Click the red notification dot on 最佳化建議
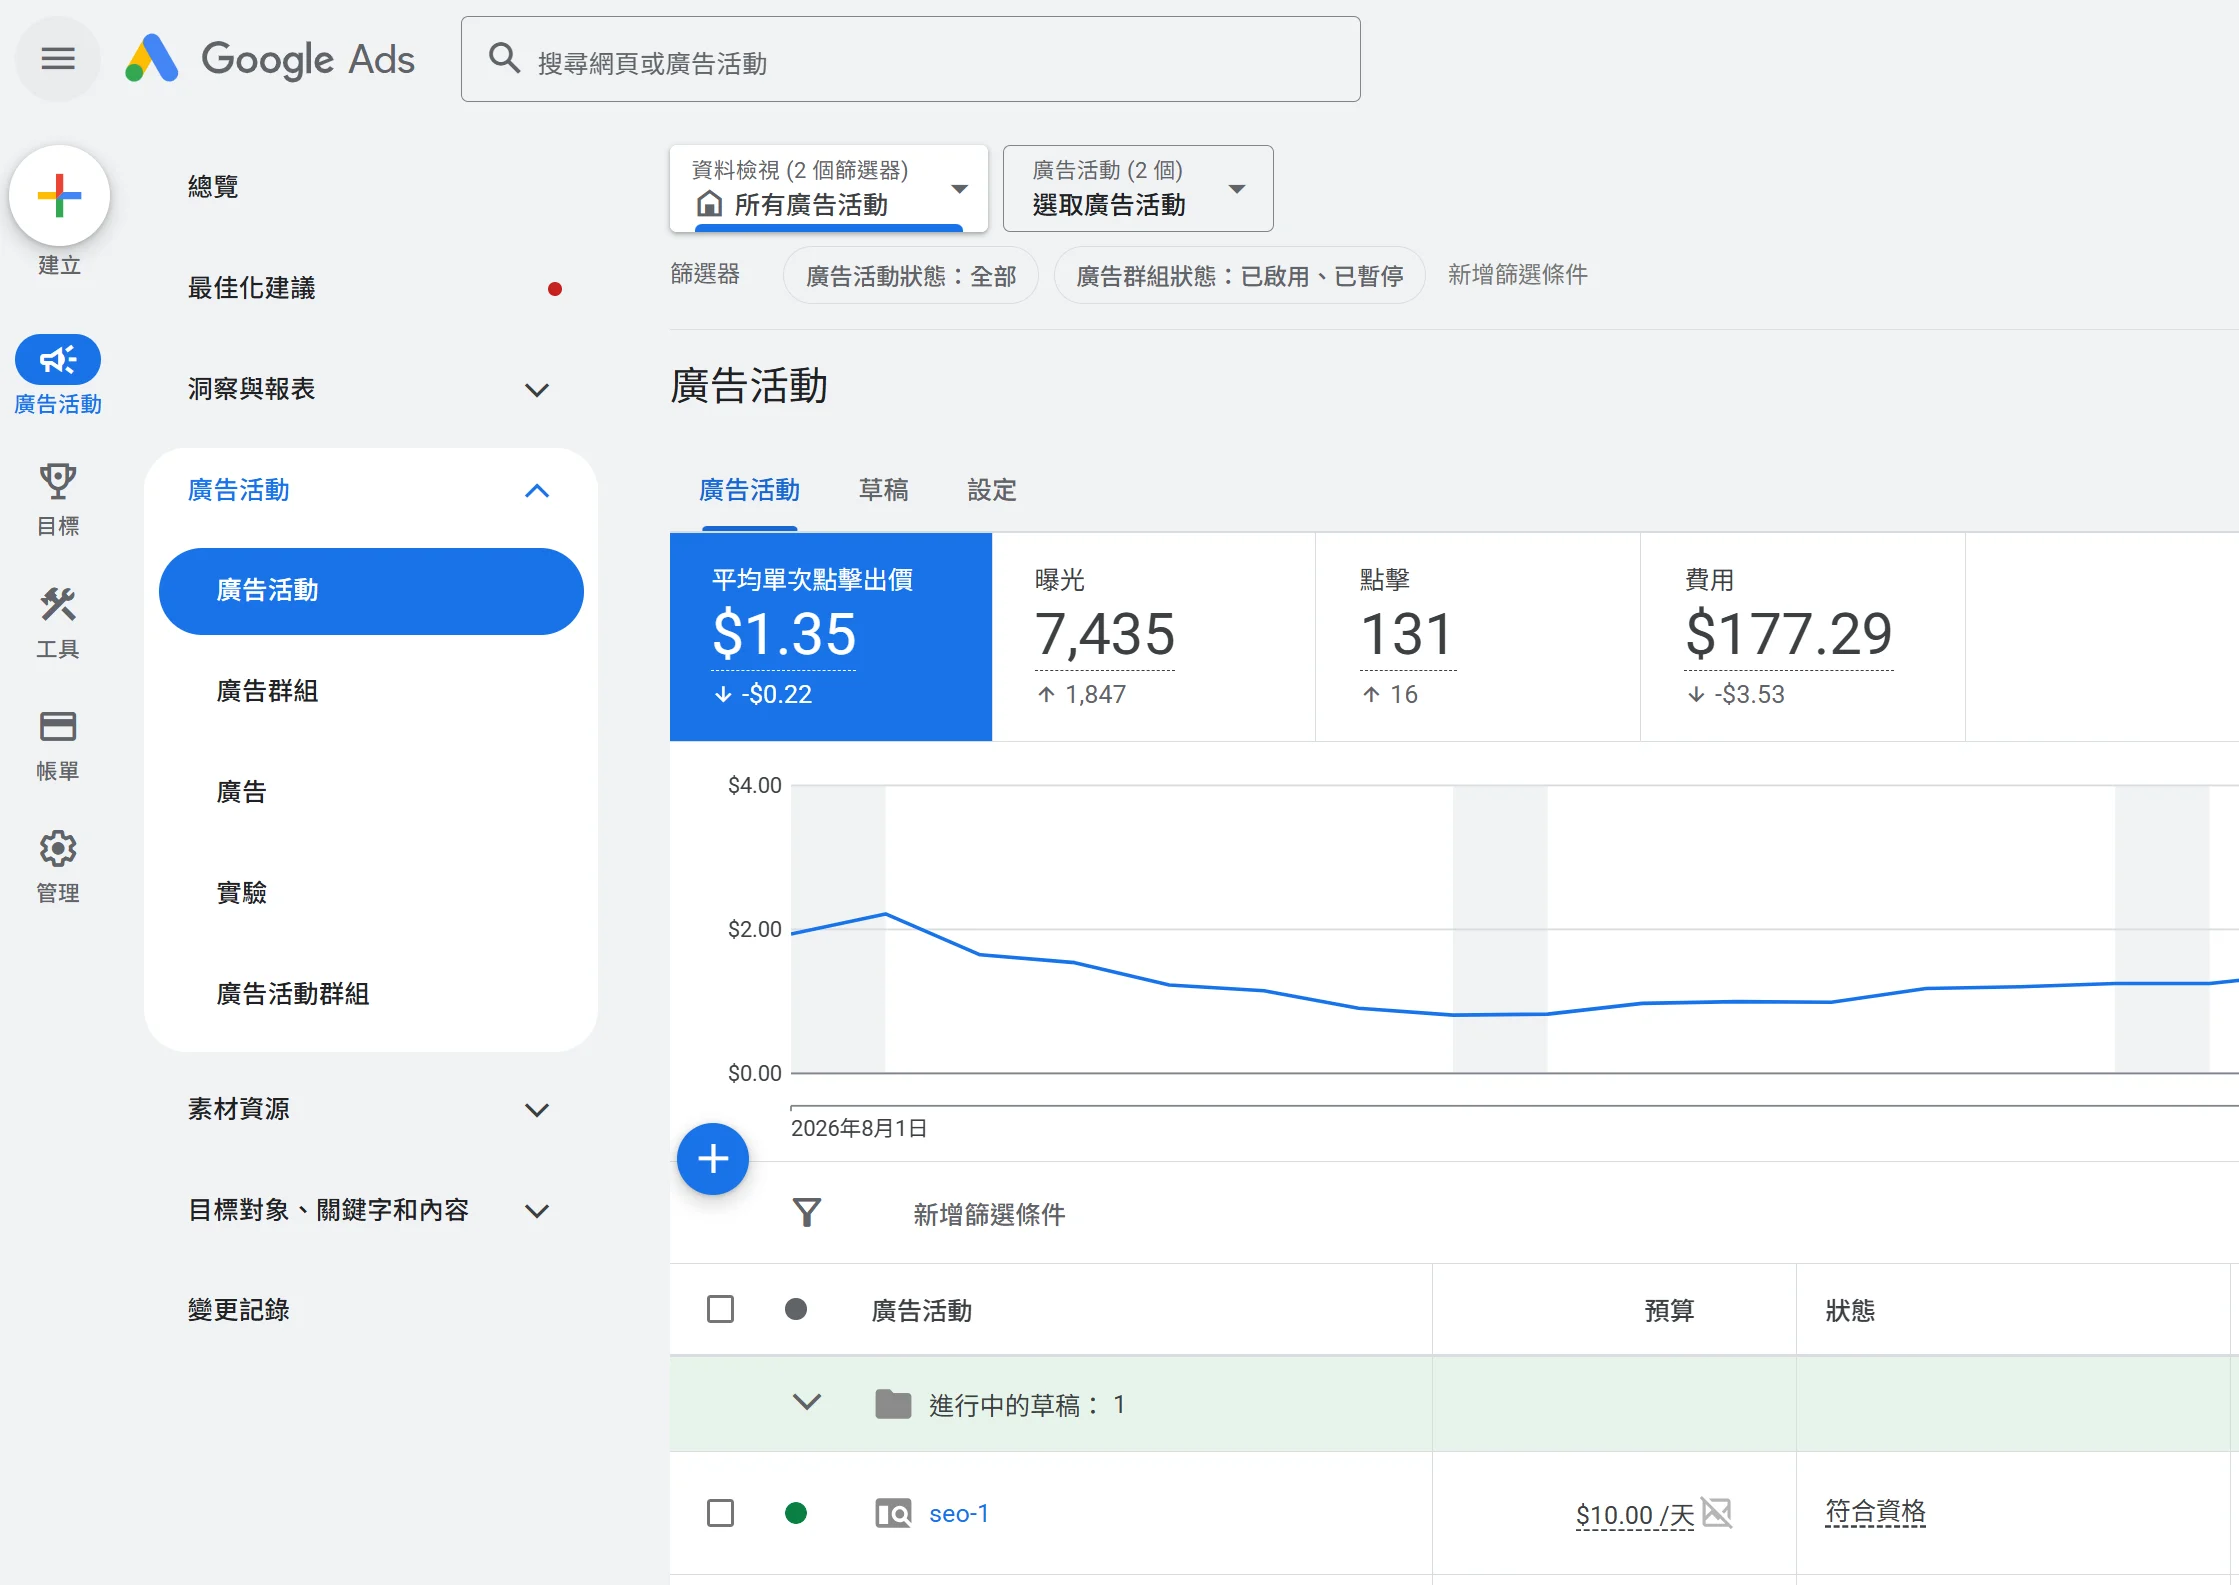The height and width of the screenshot is (1585, 2239). point(555,289)
